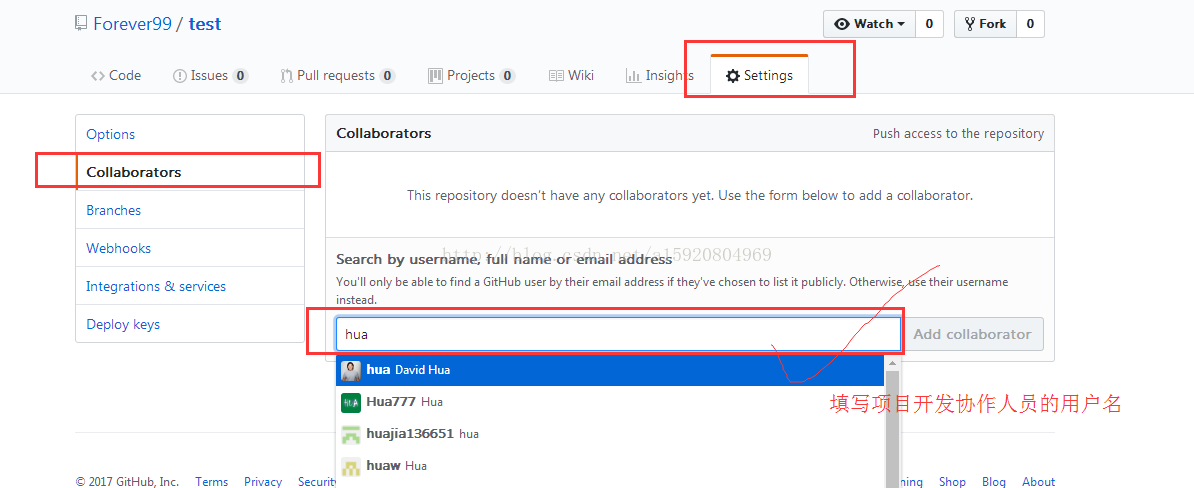This screenshot has width=1194, height=488.
Task: Click the repository book icon
Action: [x=81, y=24]
